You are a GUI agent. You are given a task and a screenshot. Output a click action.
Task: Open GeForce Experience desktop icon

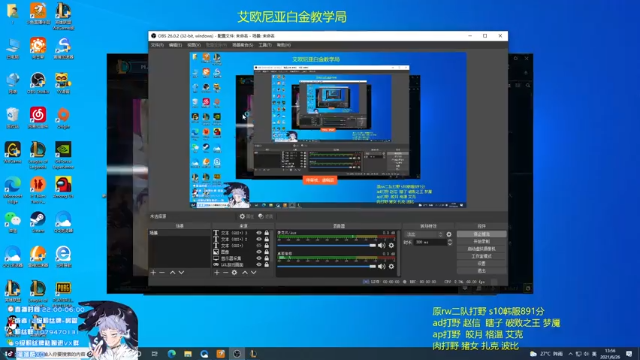[63, 155]
